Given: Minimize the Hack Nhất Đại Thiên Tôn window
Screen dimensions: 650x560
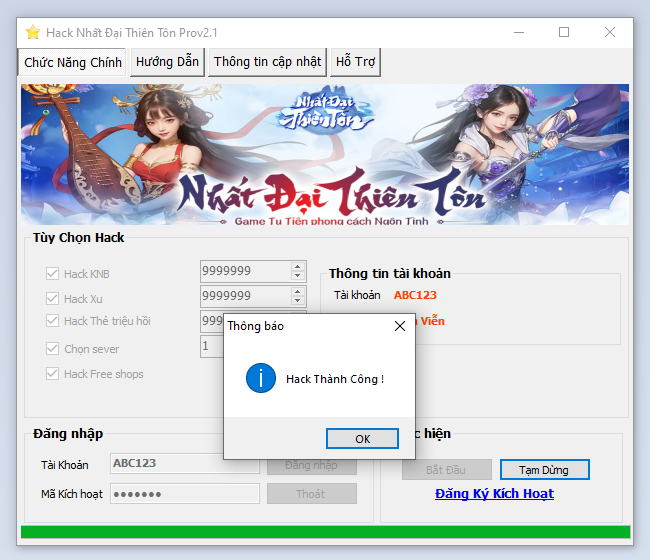Looking at the screenshot, I should click(x=519, y=32).
